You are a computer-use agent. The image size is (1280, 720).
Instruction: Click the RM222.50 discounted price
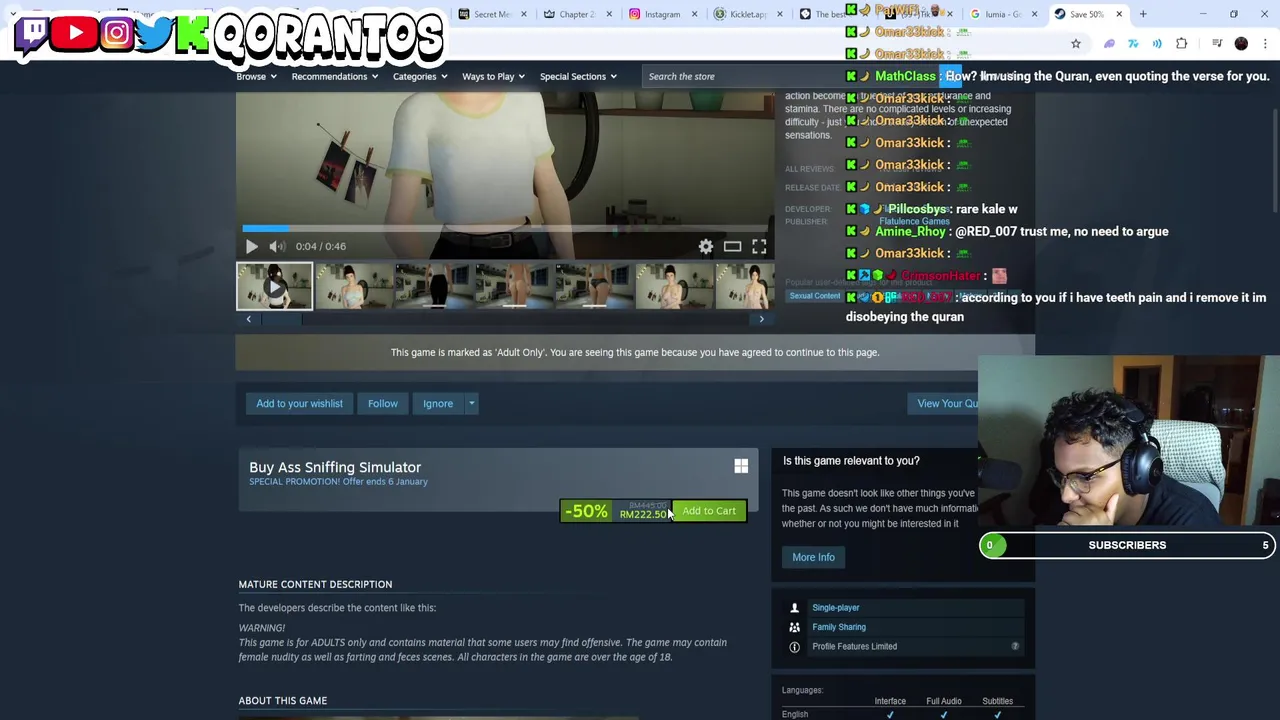[x=642, y=514]
